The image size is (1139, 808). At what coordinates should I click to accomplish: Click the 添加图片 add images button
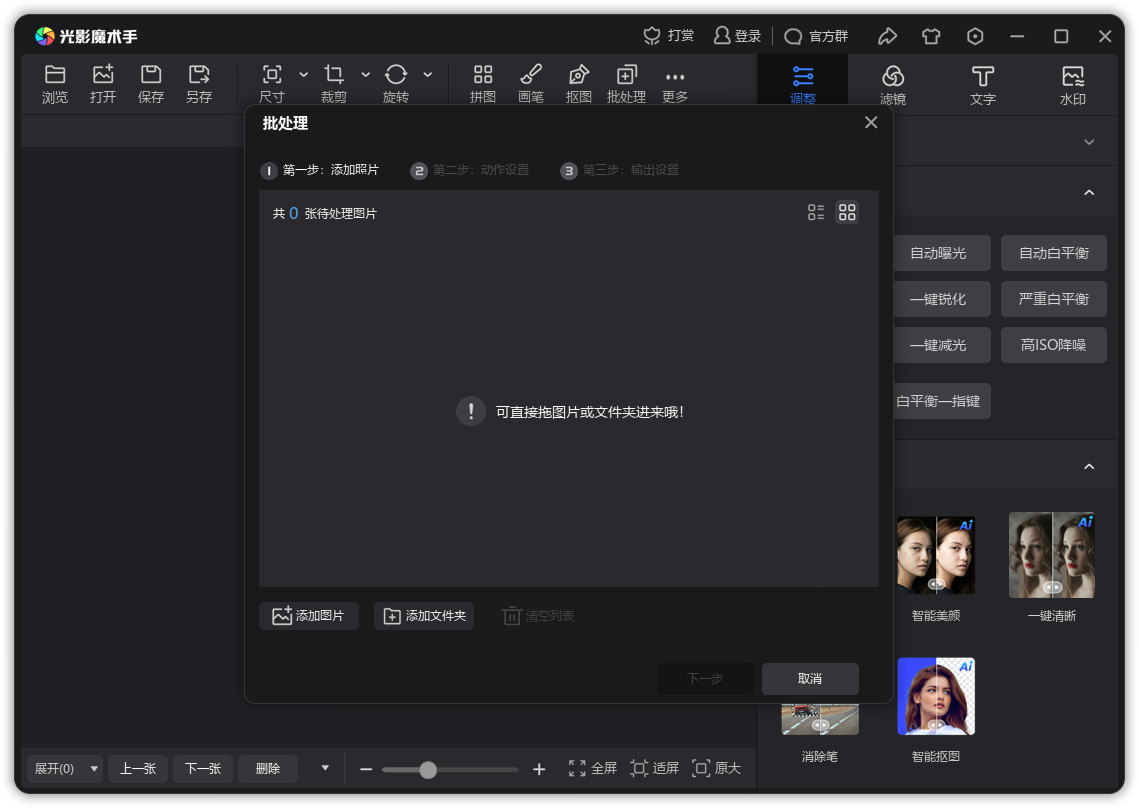click(309, 616)
